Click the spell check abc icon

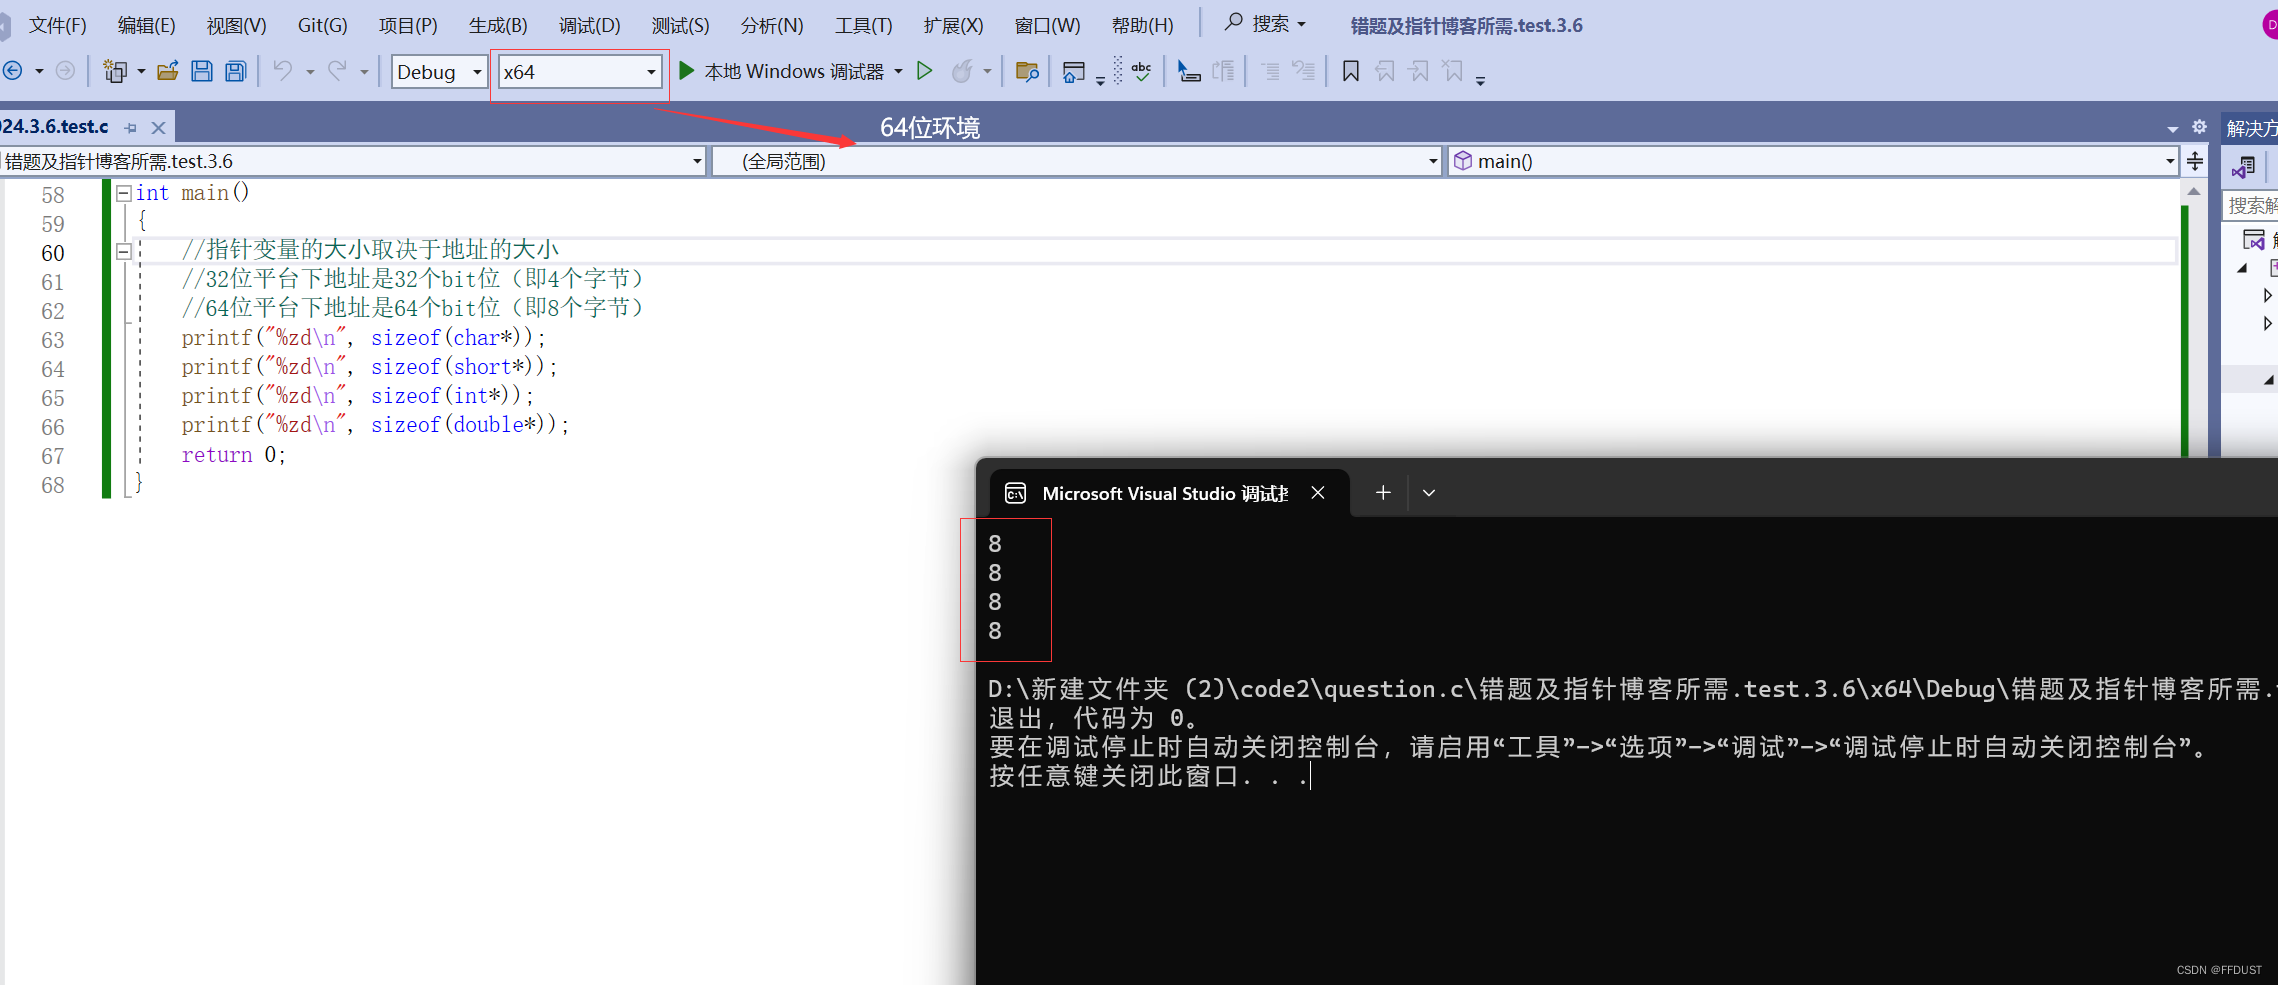1141,71
